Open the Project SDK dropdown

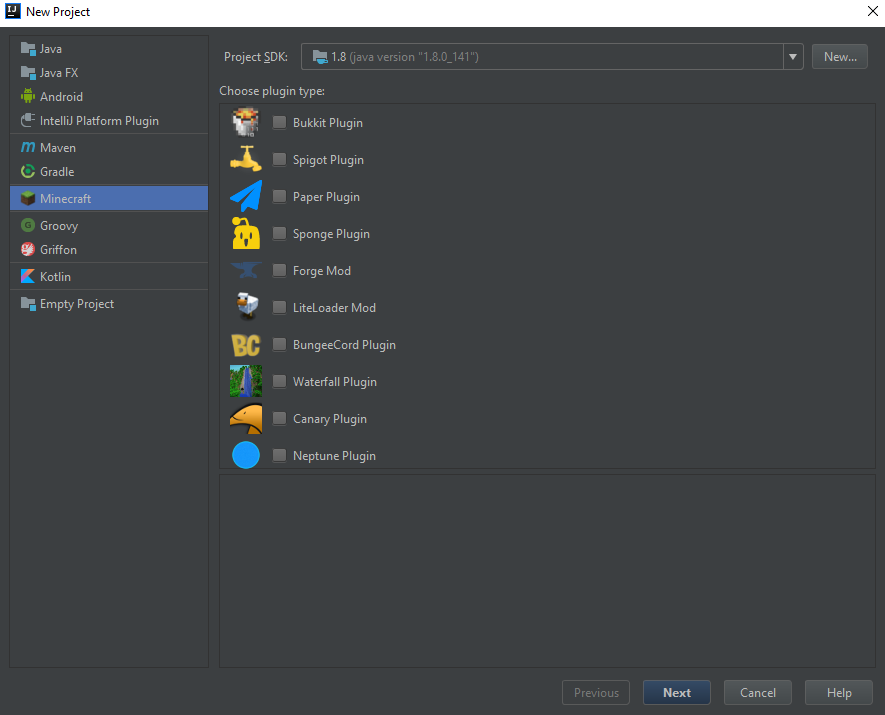point(550,56)
